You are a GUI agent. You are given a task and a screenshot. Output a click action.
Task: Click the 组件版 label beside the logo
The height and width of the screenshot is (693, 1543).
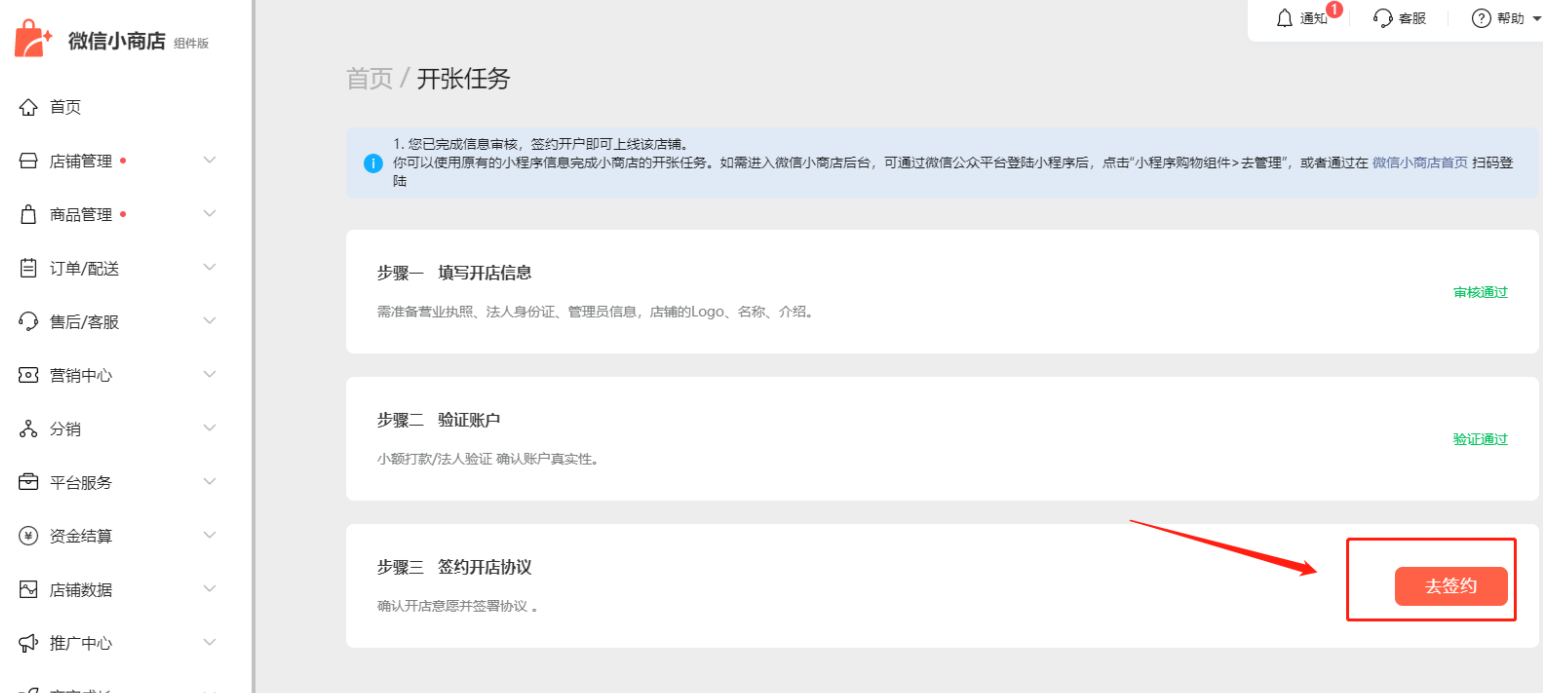coord(191,43)
